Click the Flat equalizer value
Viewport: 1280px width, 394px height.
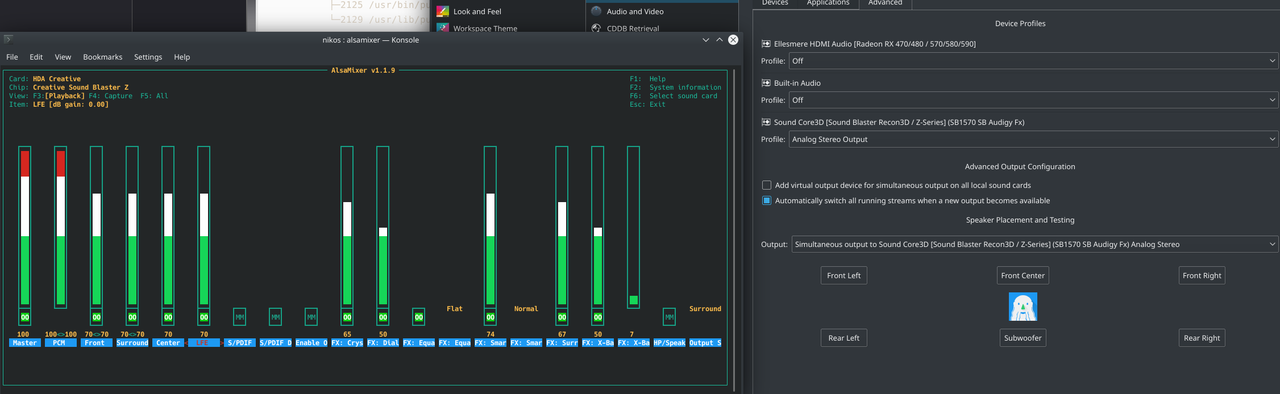pyautogui.click(x=454, y=309)
